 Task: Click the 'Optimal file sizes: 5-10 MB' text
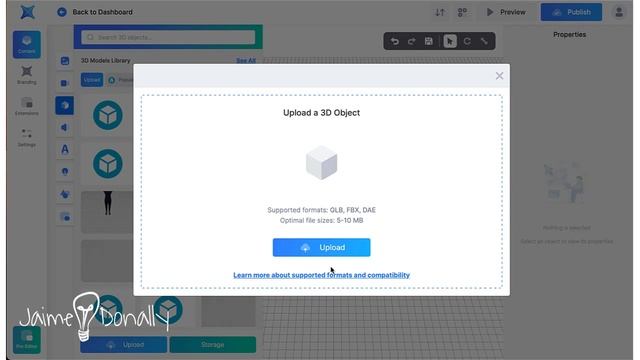coord(321,220)
